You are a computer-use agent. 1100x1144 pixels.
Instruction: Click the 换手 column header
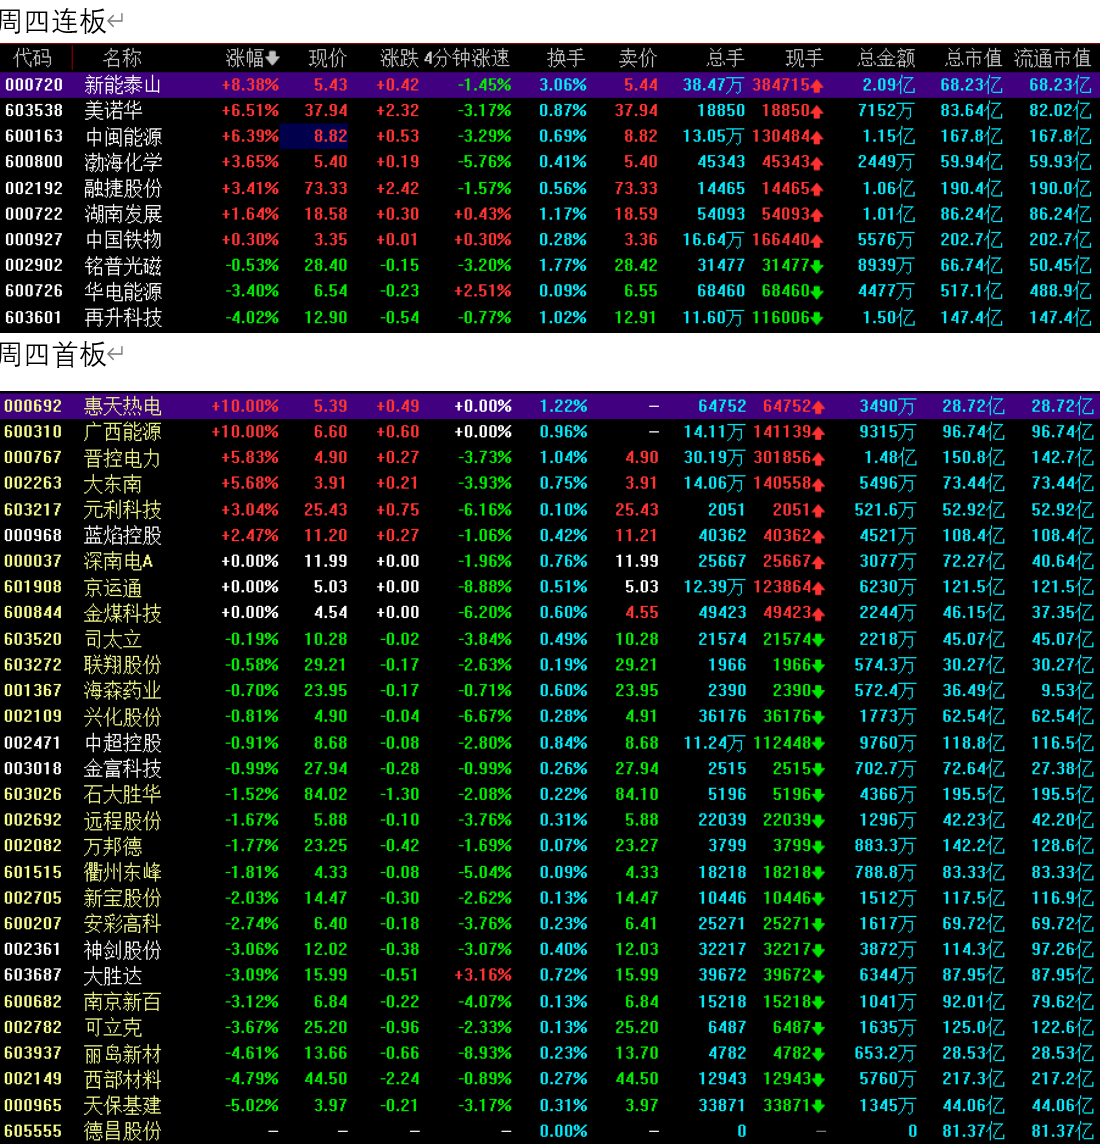[x=566, y=58]
